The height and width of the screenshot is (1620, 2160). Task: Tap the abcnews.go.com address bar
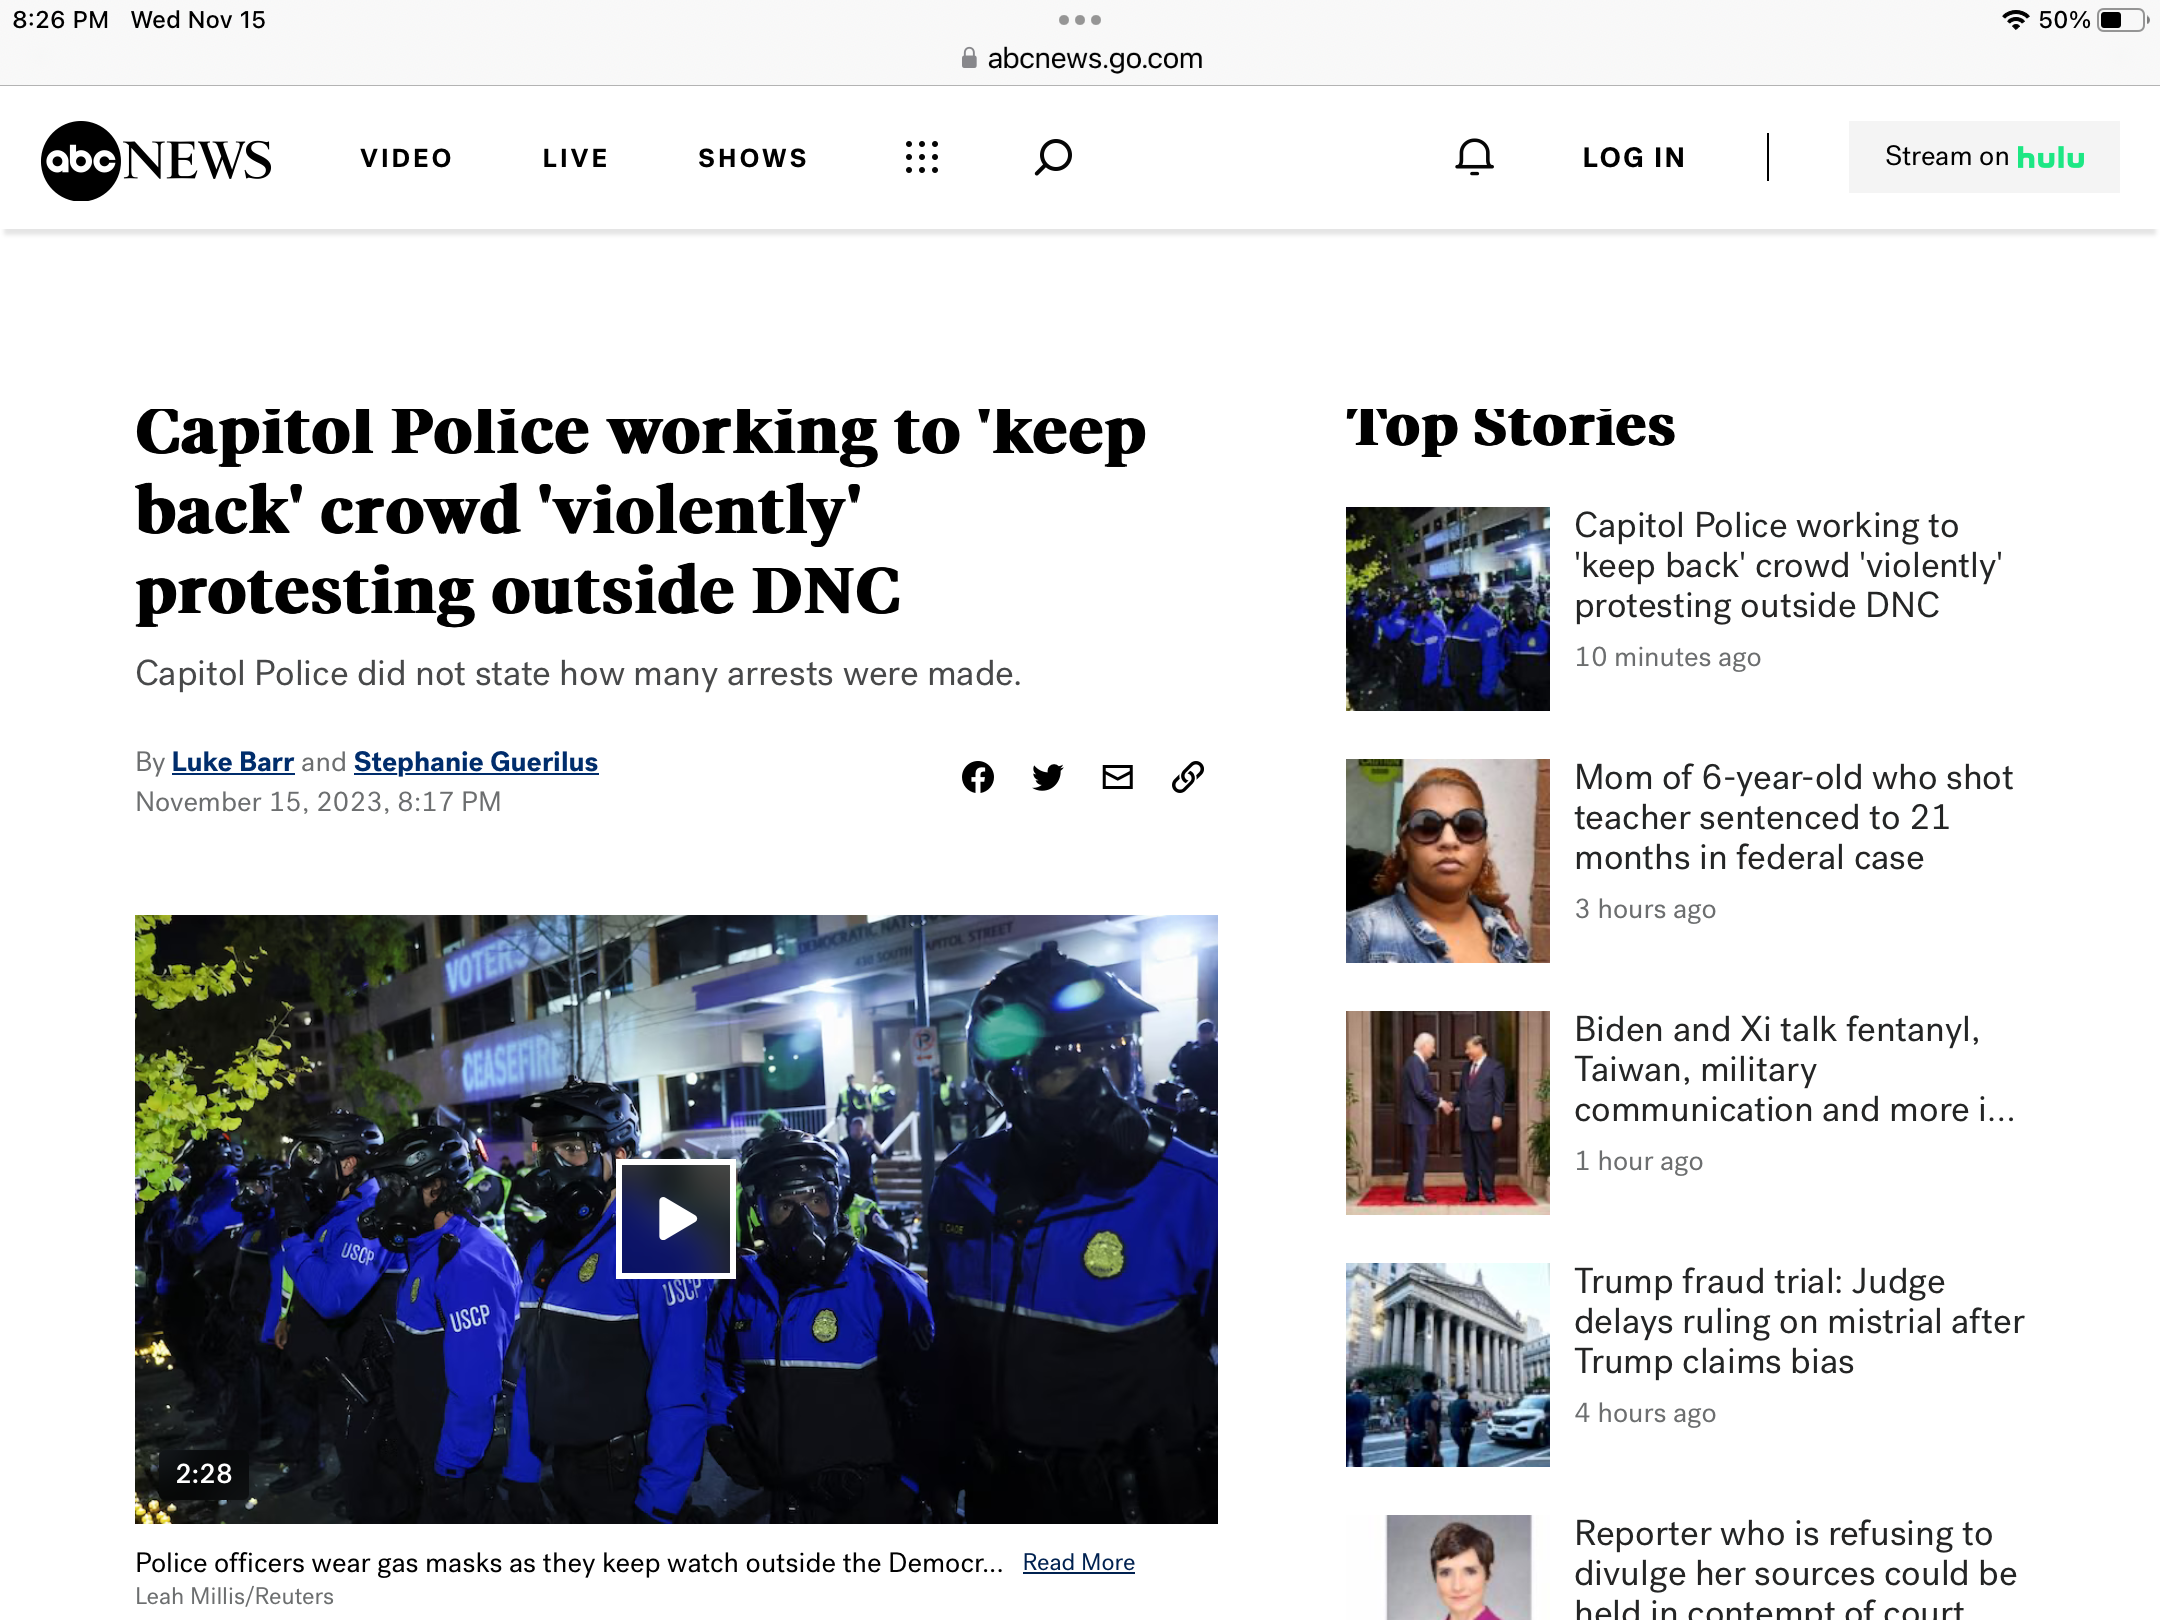pos(1080,58)
